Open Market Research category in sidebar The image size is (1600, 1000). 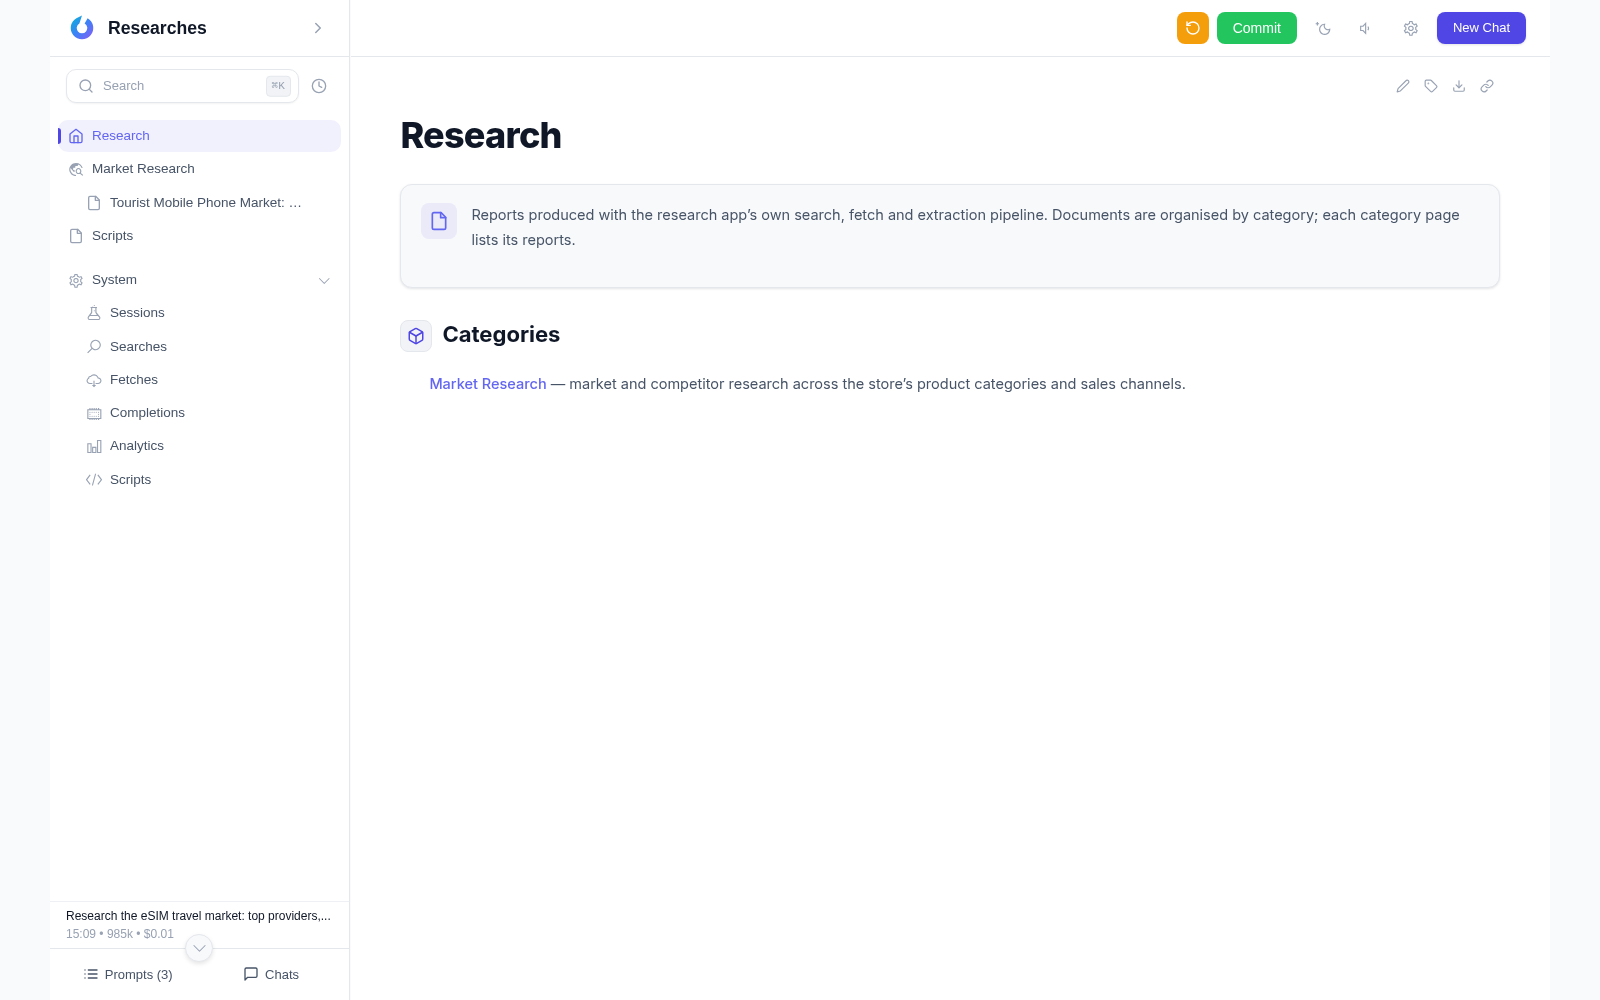coord(199,169)
